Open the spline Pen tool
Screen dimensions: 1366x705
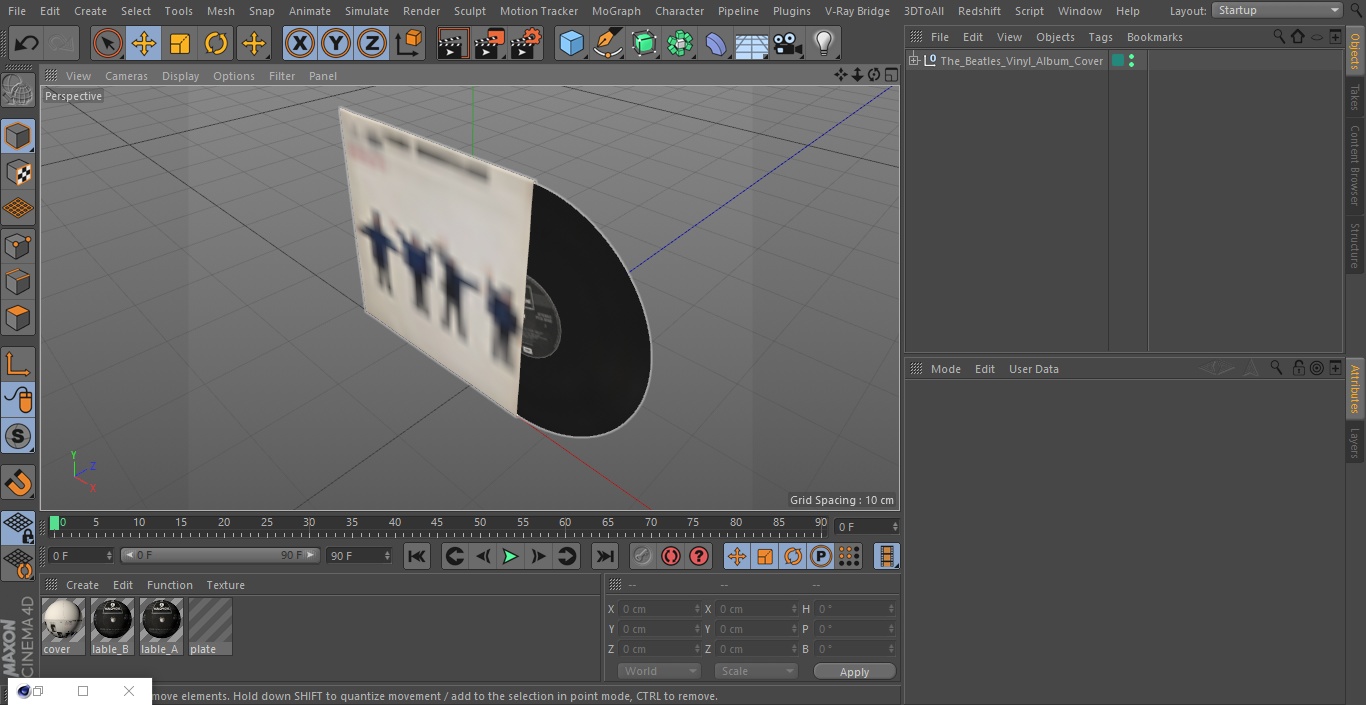point(607,44)
